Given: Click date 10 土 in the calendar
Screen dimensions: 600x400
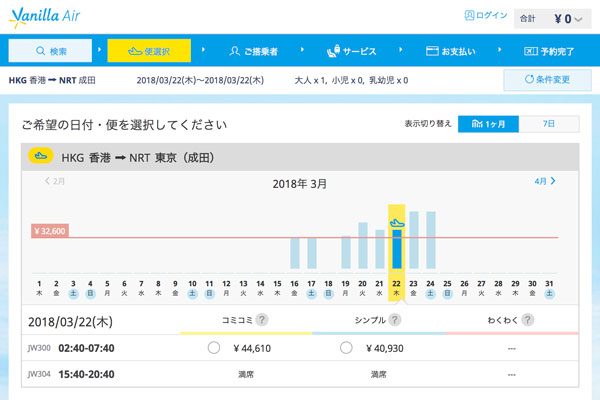Looking at the screenshot, I should (192, 288).
